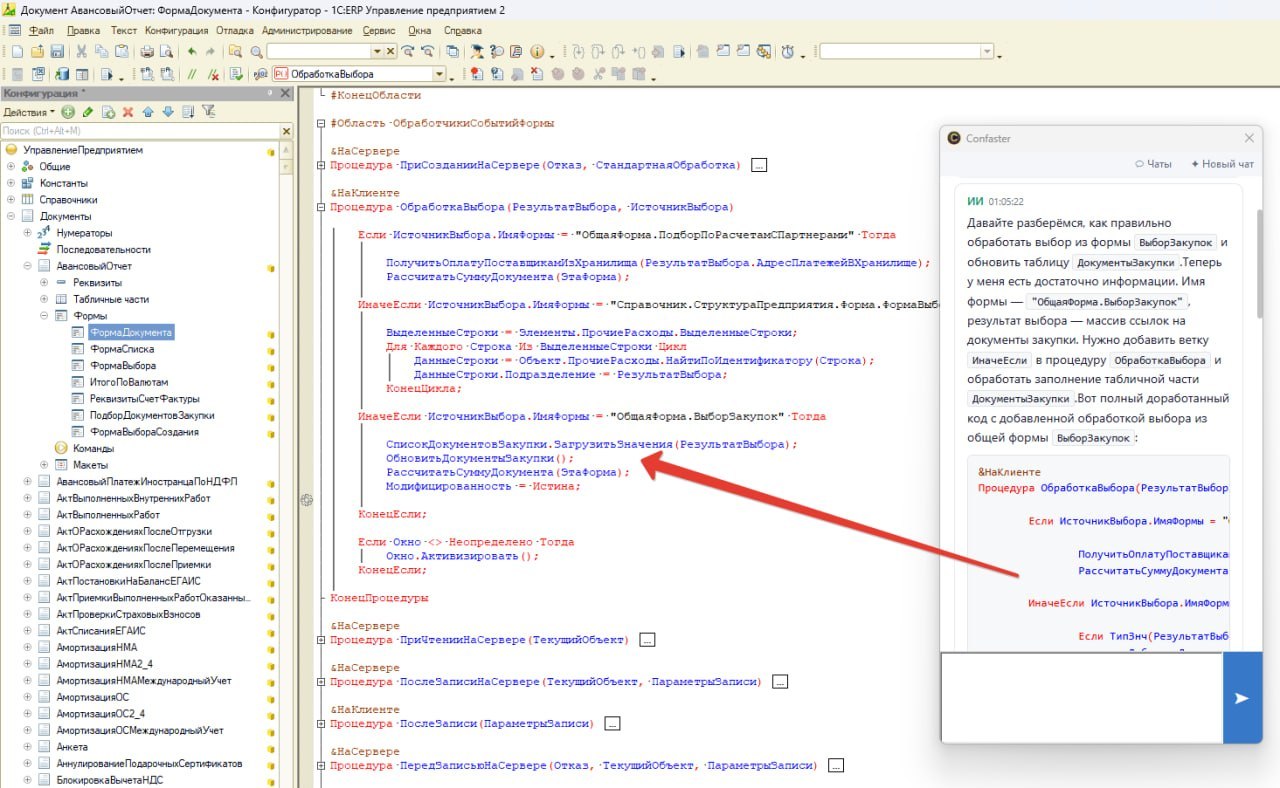Select АктВыполненныхРабот document in tree
The height and width of the screenshot is (788, 1280).
tap(108, 514)
